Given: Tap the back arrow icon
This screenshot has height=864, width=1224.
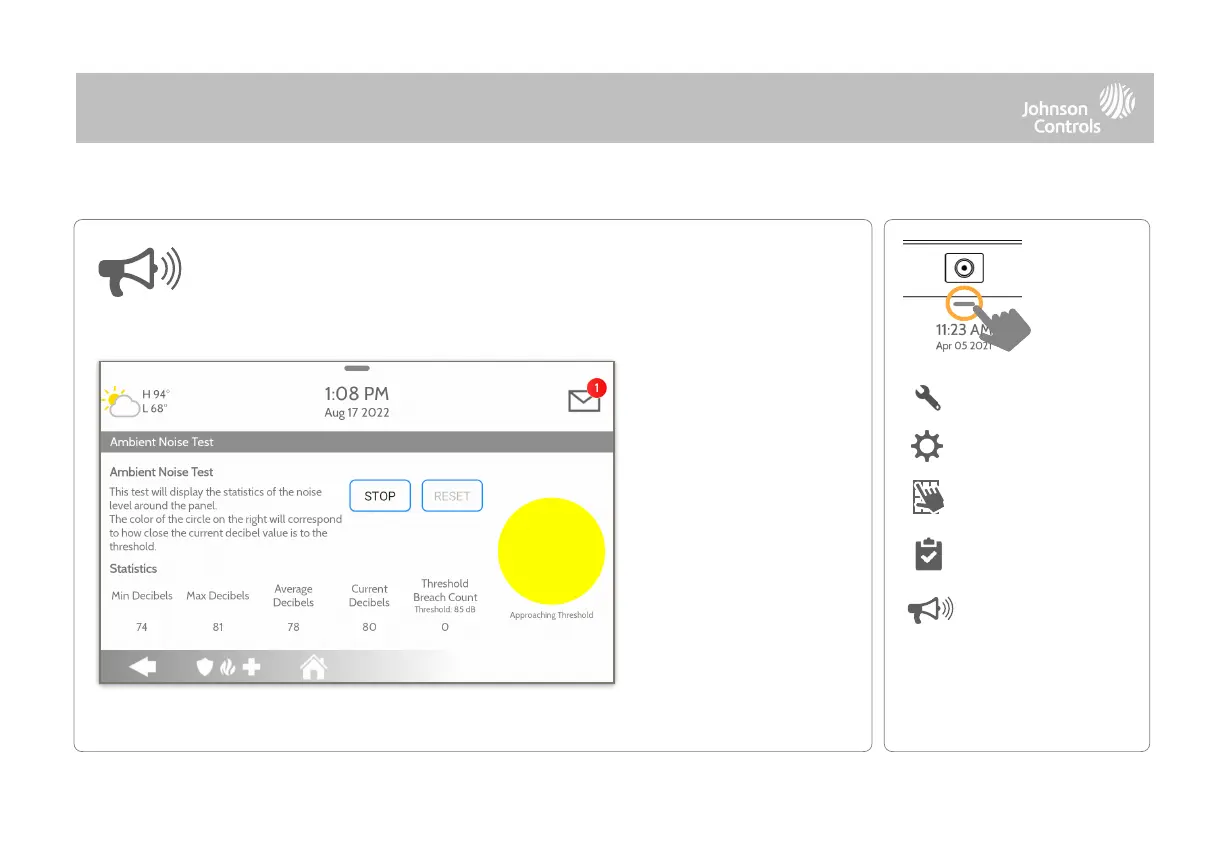Looking at the screenshot, I should [143, 667].
